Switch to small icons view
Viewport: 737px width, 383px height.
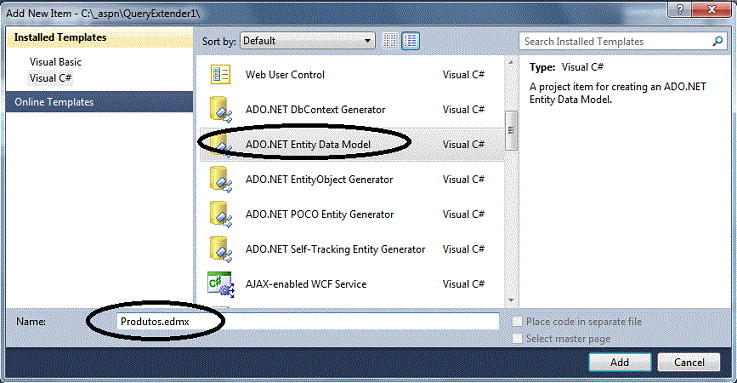click(x=390, y=41)
